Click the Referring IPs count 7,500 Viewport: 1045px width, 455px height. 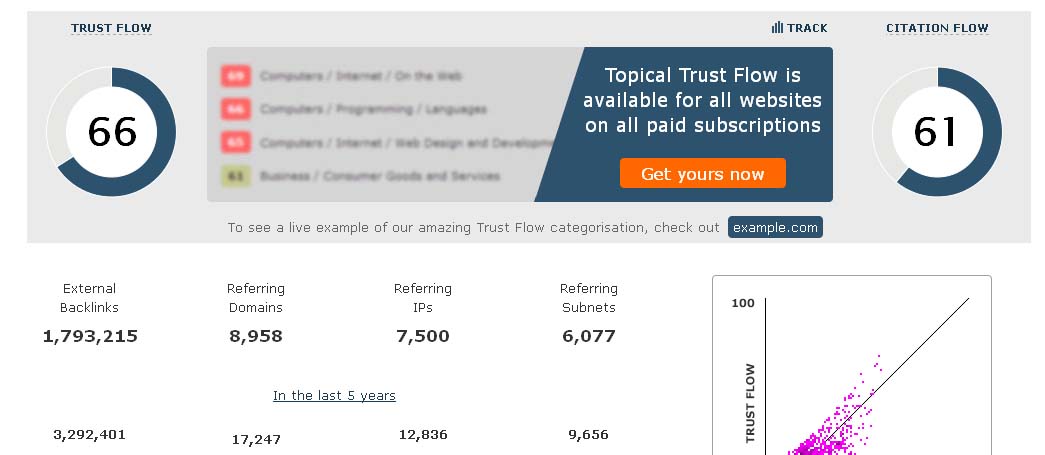(423, 336)
